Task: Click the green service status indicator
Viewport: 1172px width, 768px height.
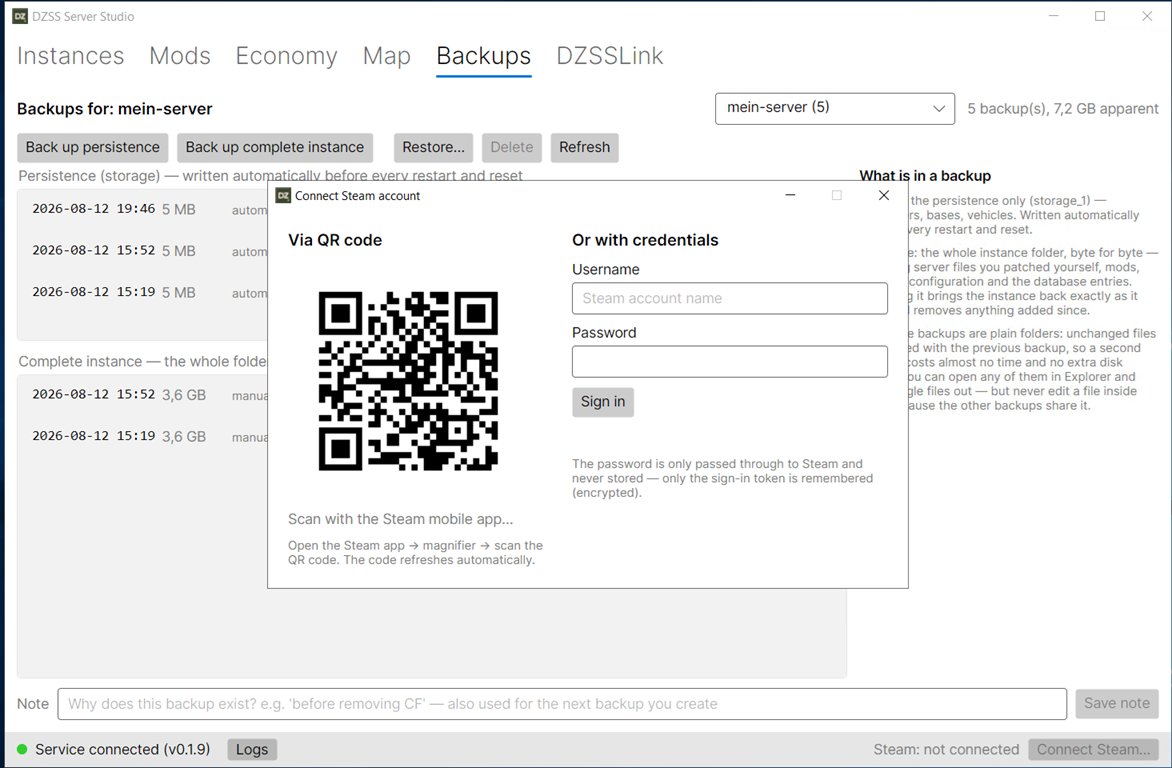Action: pos(22,749)
